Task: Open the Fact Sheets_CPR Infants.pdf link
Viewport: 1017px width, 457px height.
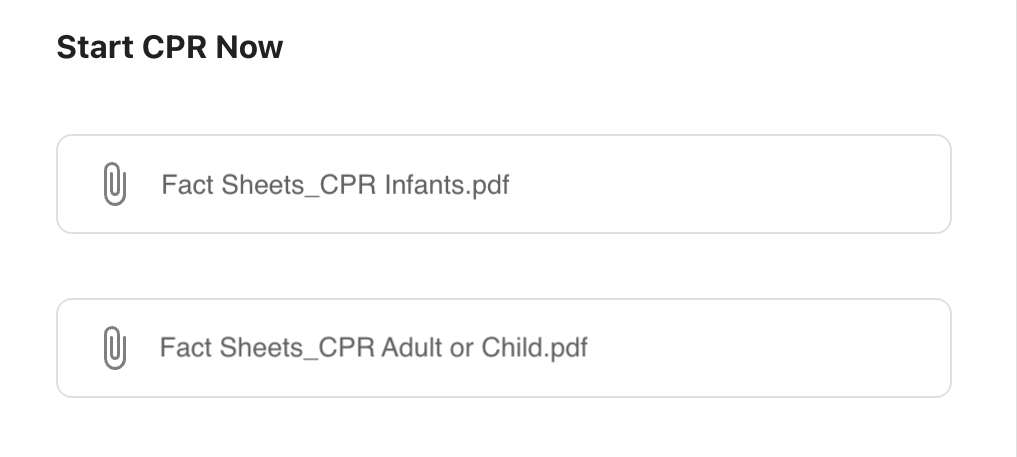Action: tap(335, 185)
